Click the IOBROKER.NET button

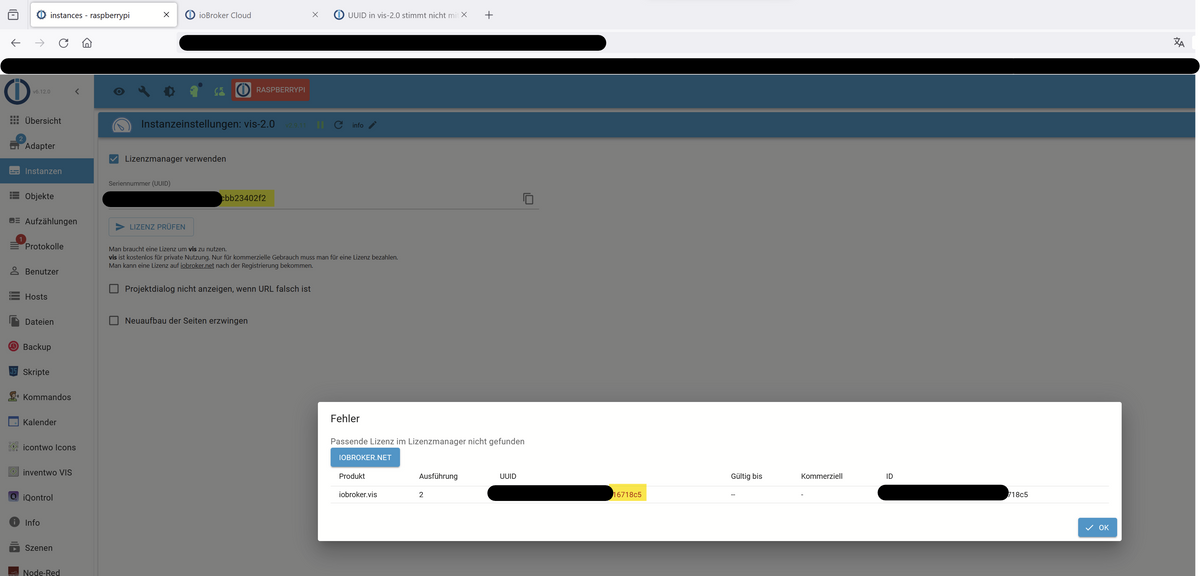(x=365, y=457)
